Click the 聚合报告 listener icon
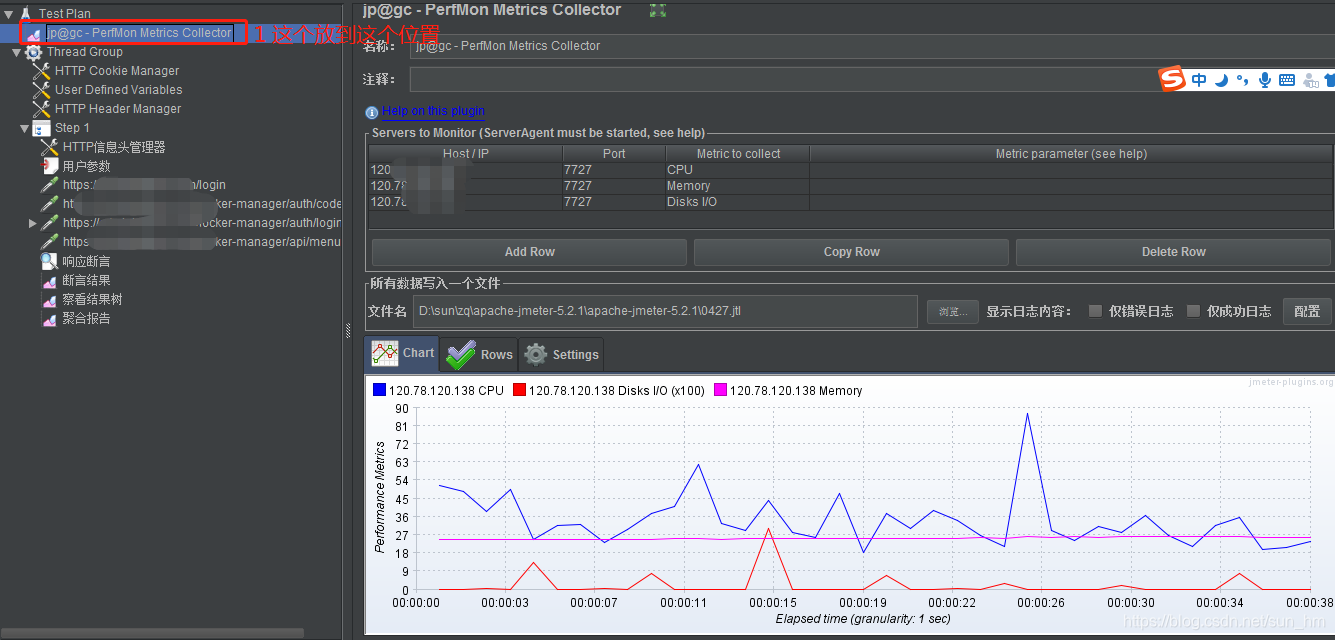 [49, 319]
